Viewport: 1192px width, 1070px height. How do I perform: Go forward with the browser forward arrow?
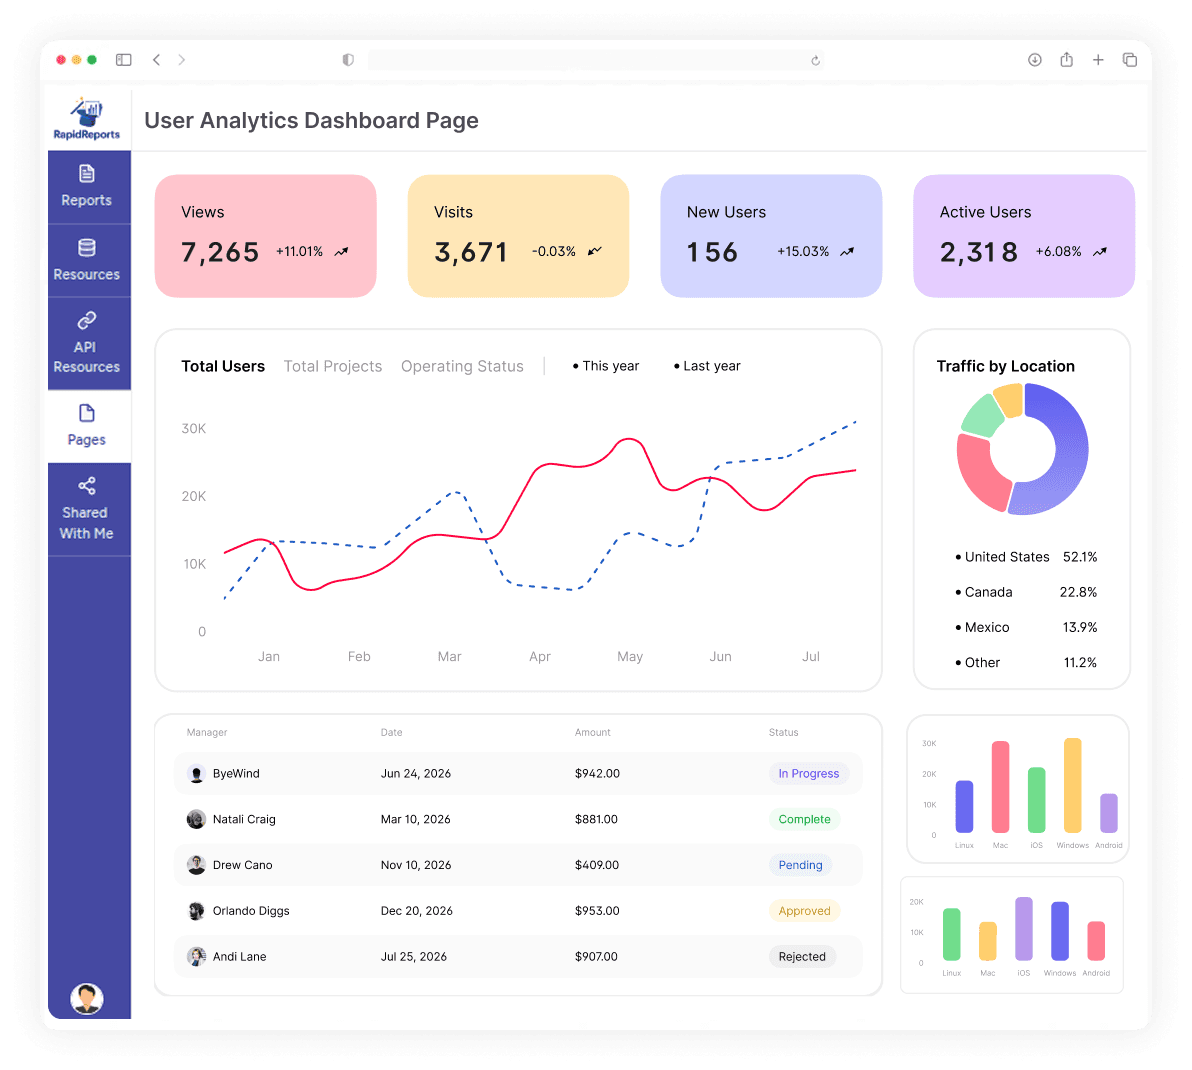coord(182,59)
